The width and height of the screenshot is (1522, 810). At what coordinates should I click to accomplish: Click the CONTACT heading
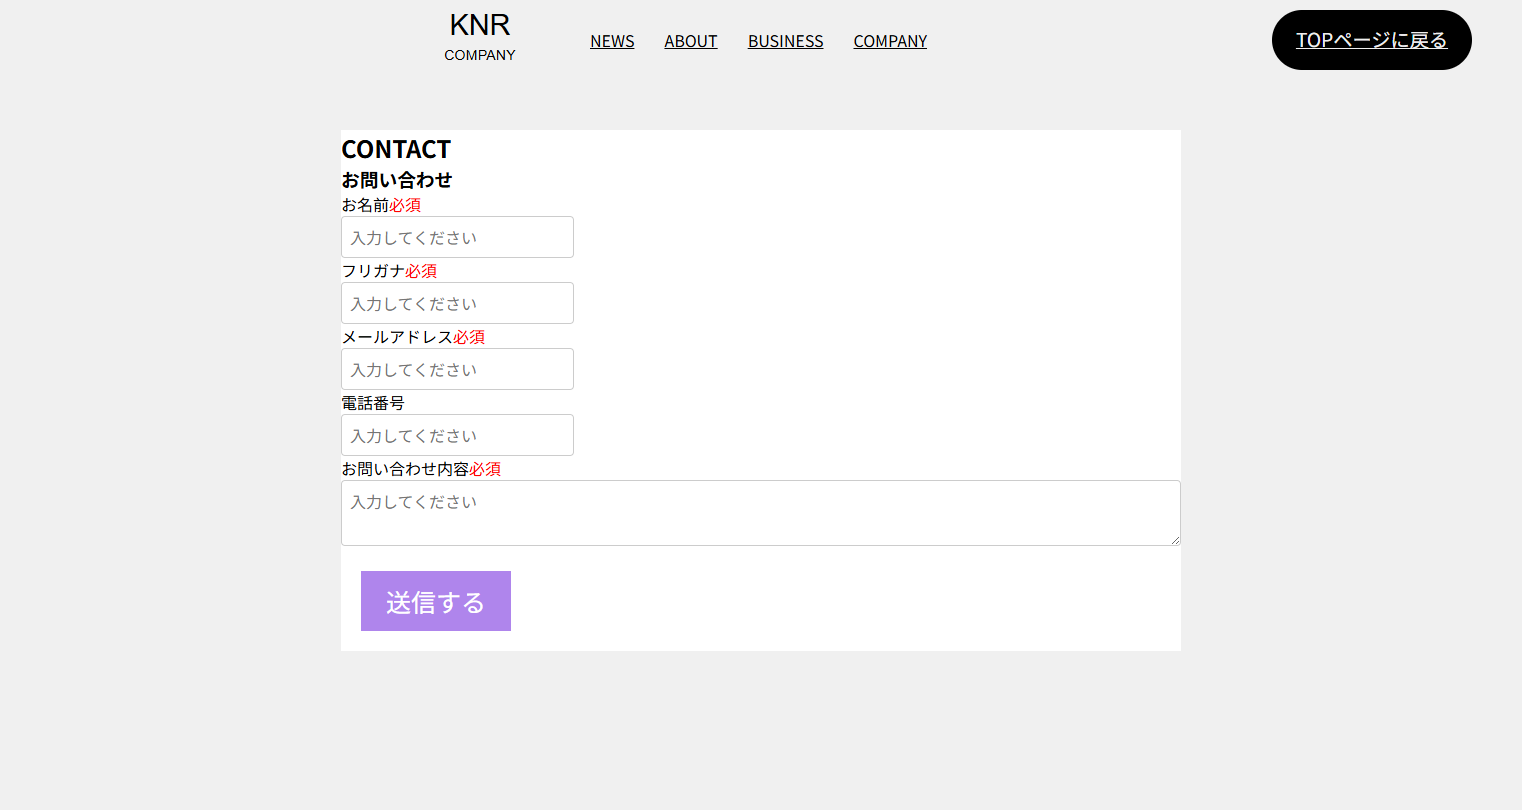[396, 149]
